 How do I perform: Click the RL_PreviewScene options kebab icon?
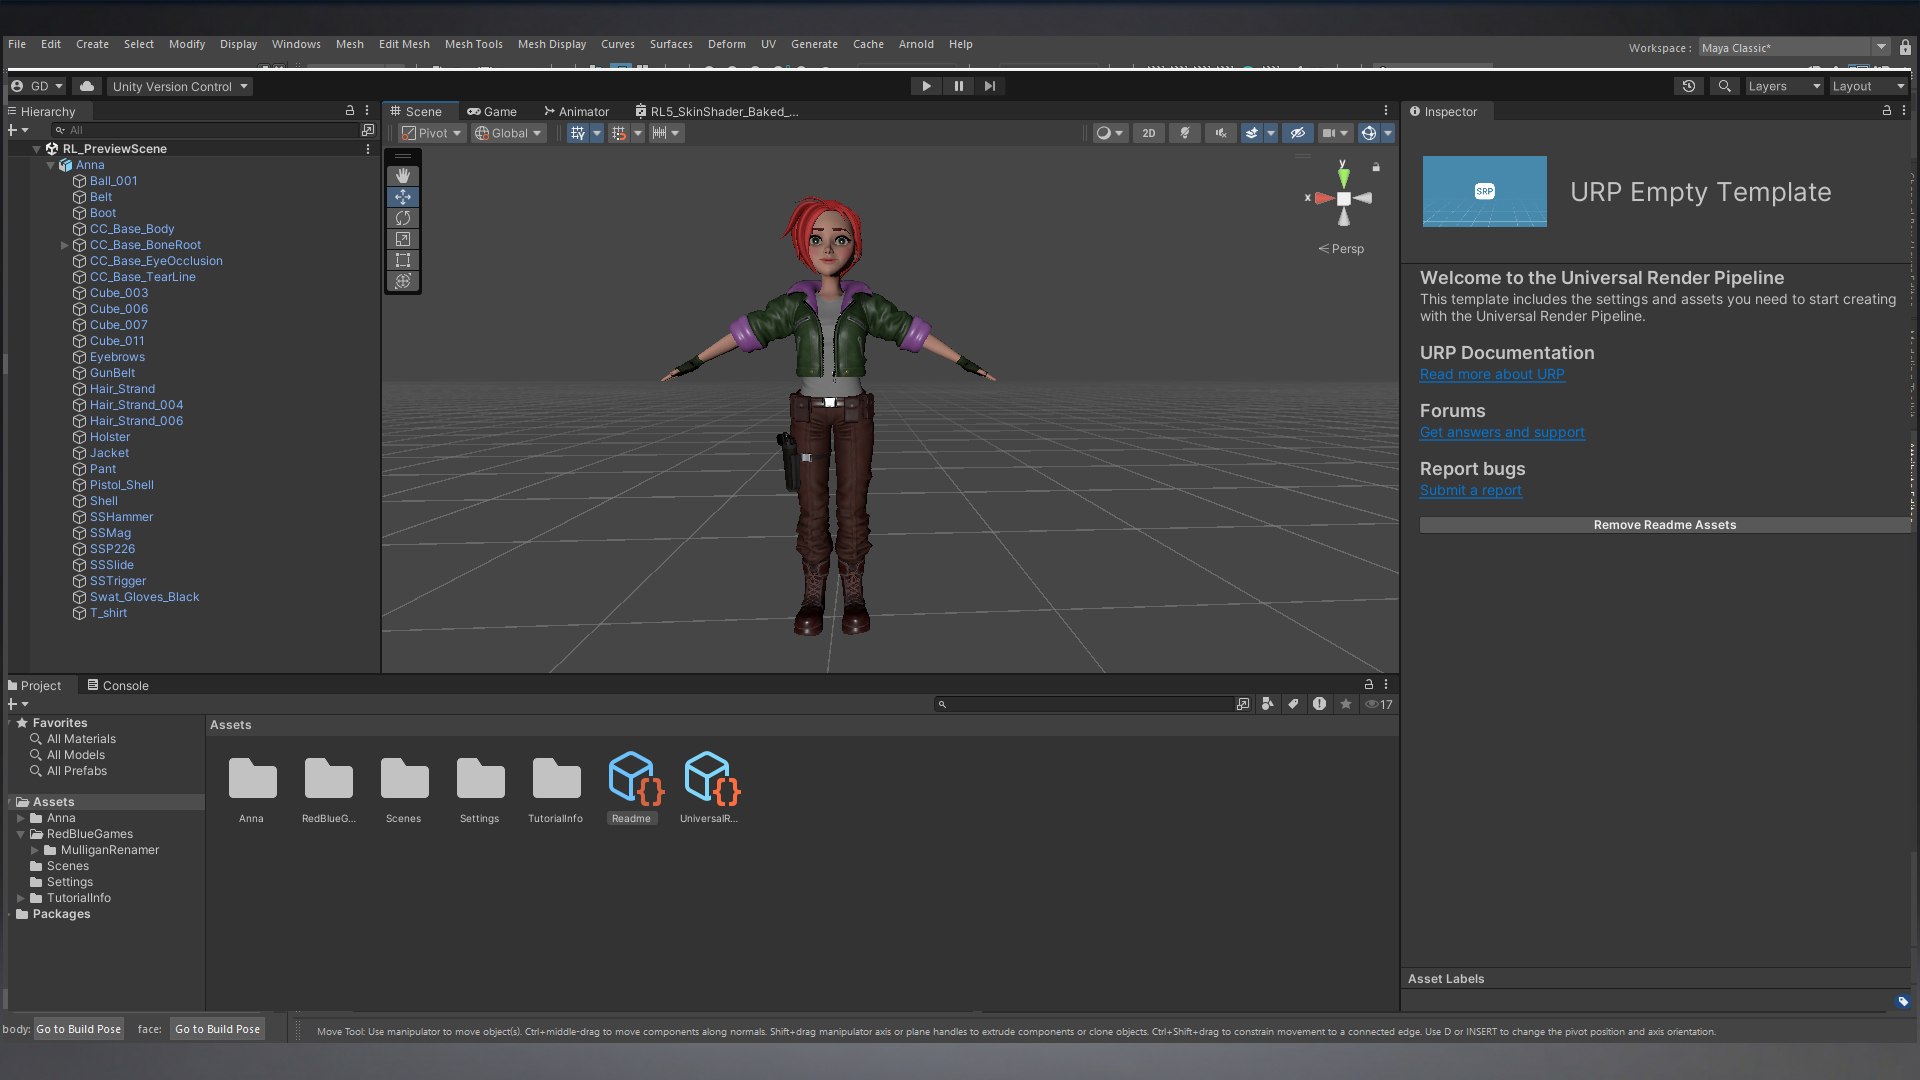click(368, 149)
